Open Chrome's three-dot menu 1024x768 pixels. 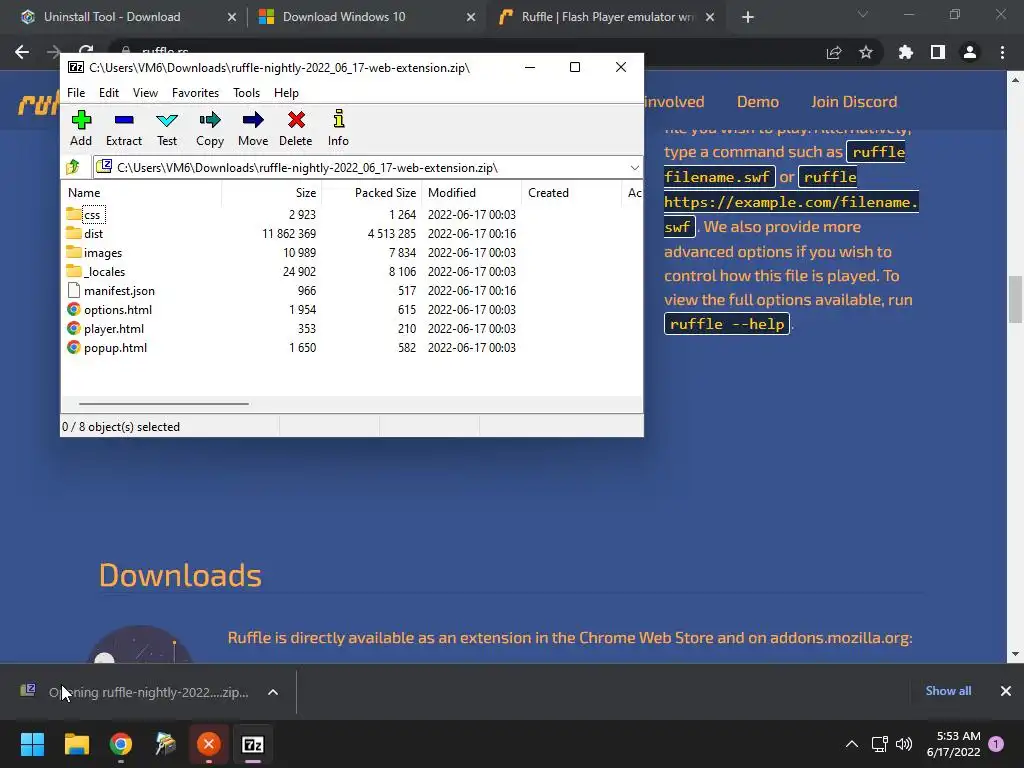pos(1002,52)
